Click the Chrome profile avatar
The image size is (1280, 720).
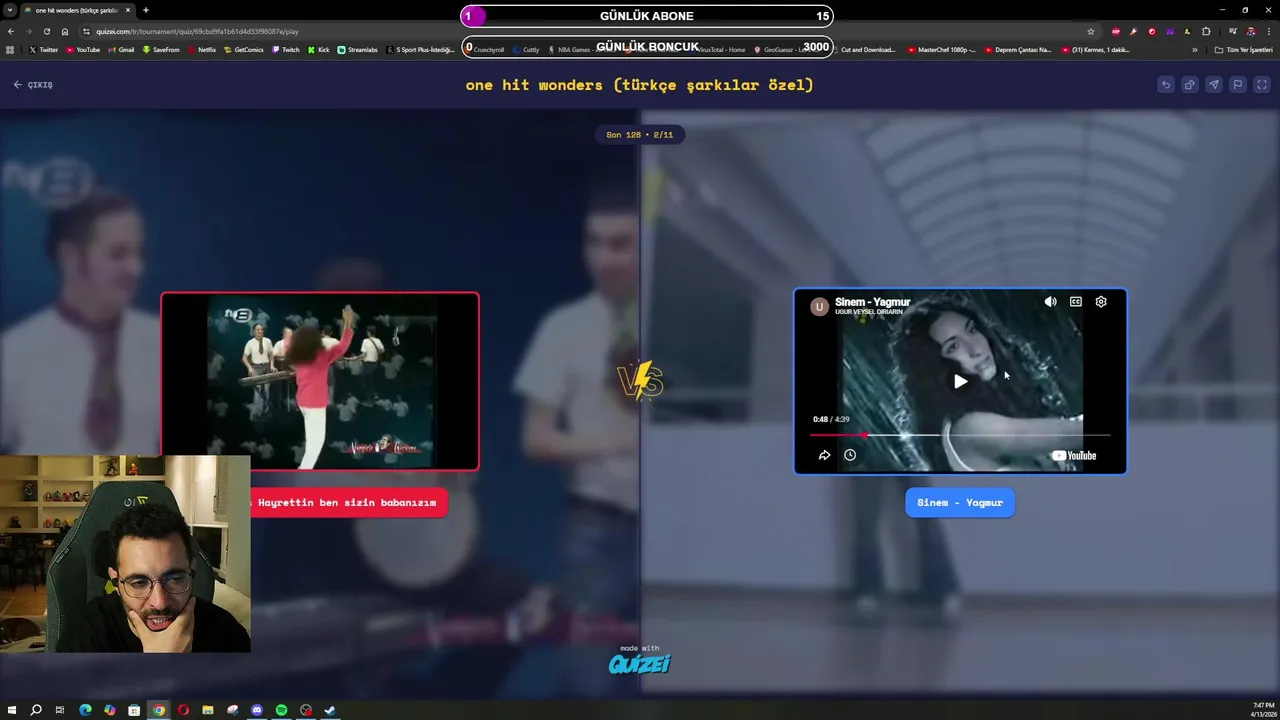[1251, 31]
